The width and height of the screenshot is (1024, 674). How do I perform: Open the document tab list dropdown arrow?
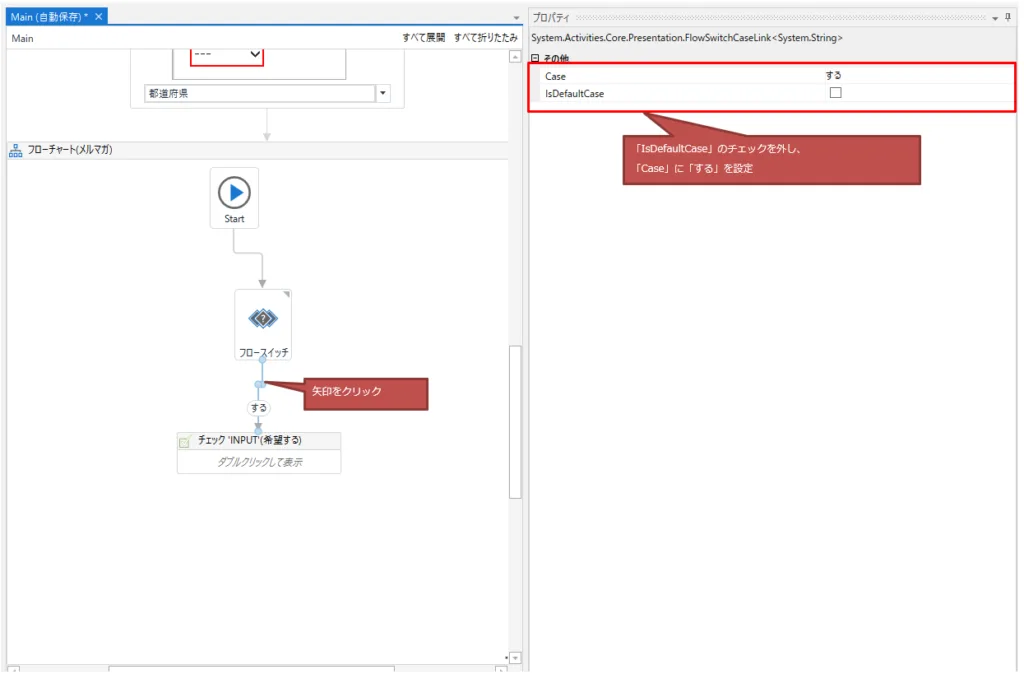pos(516,18)
